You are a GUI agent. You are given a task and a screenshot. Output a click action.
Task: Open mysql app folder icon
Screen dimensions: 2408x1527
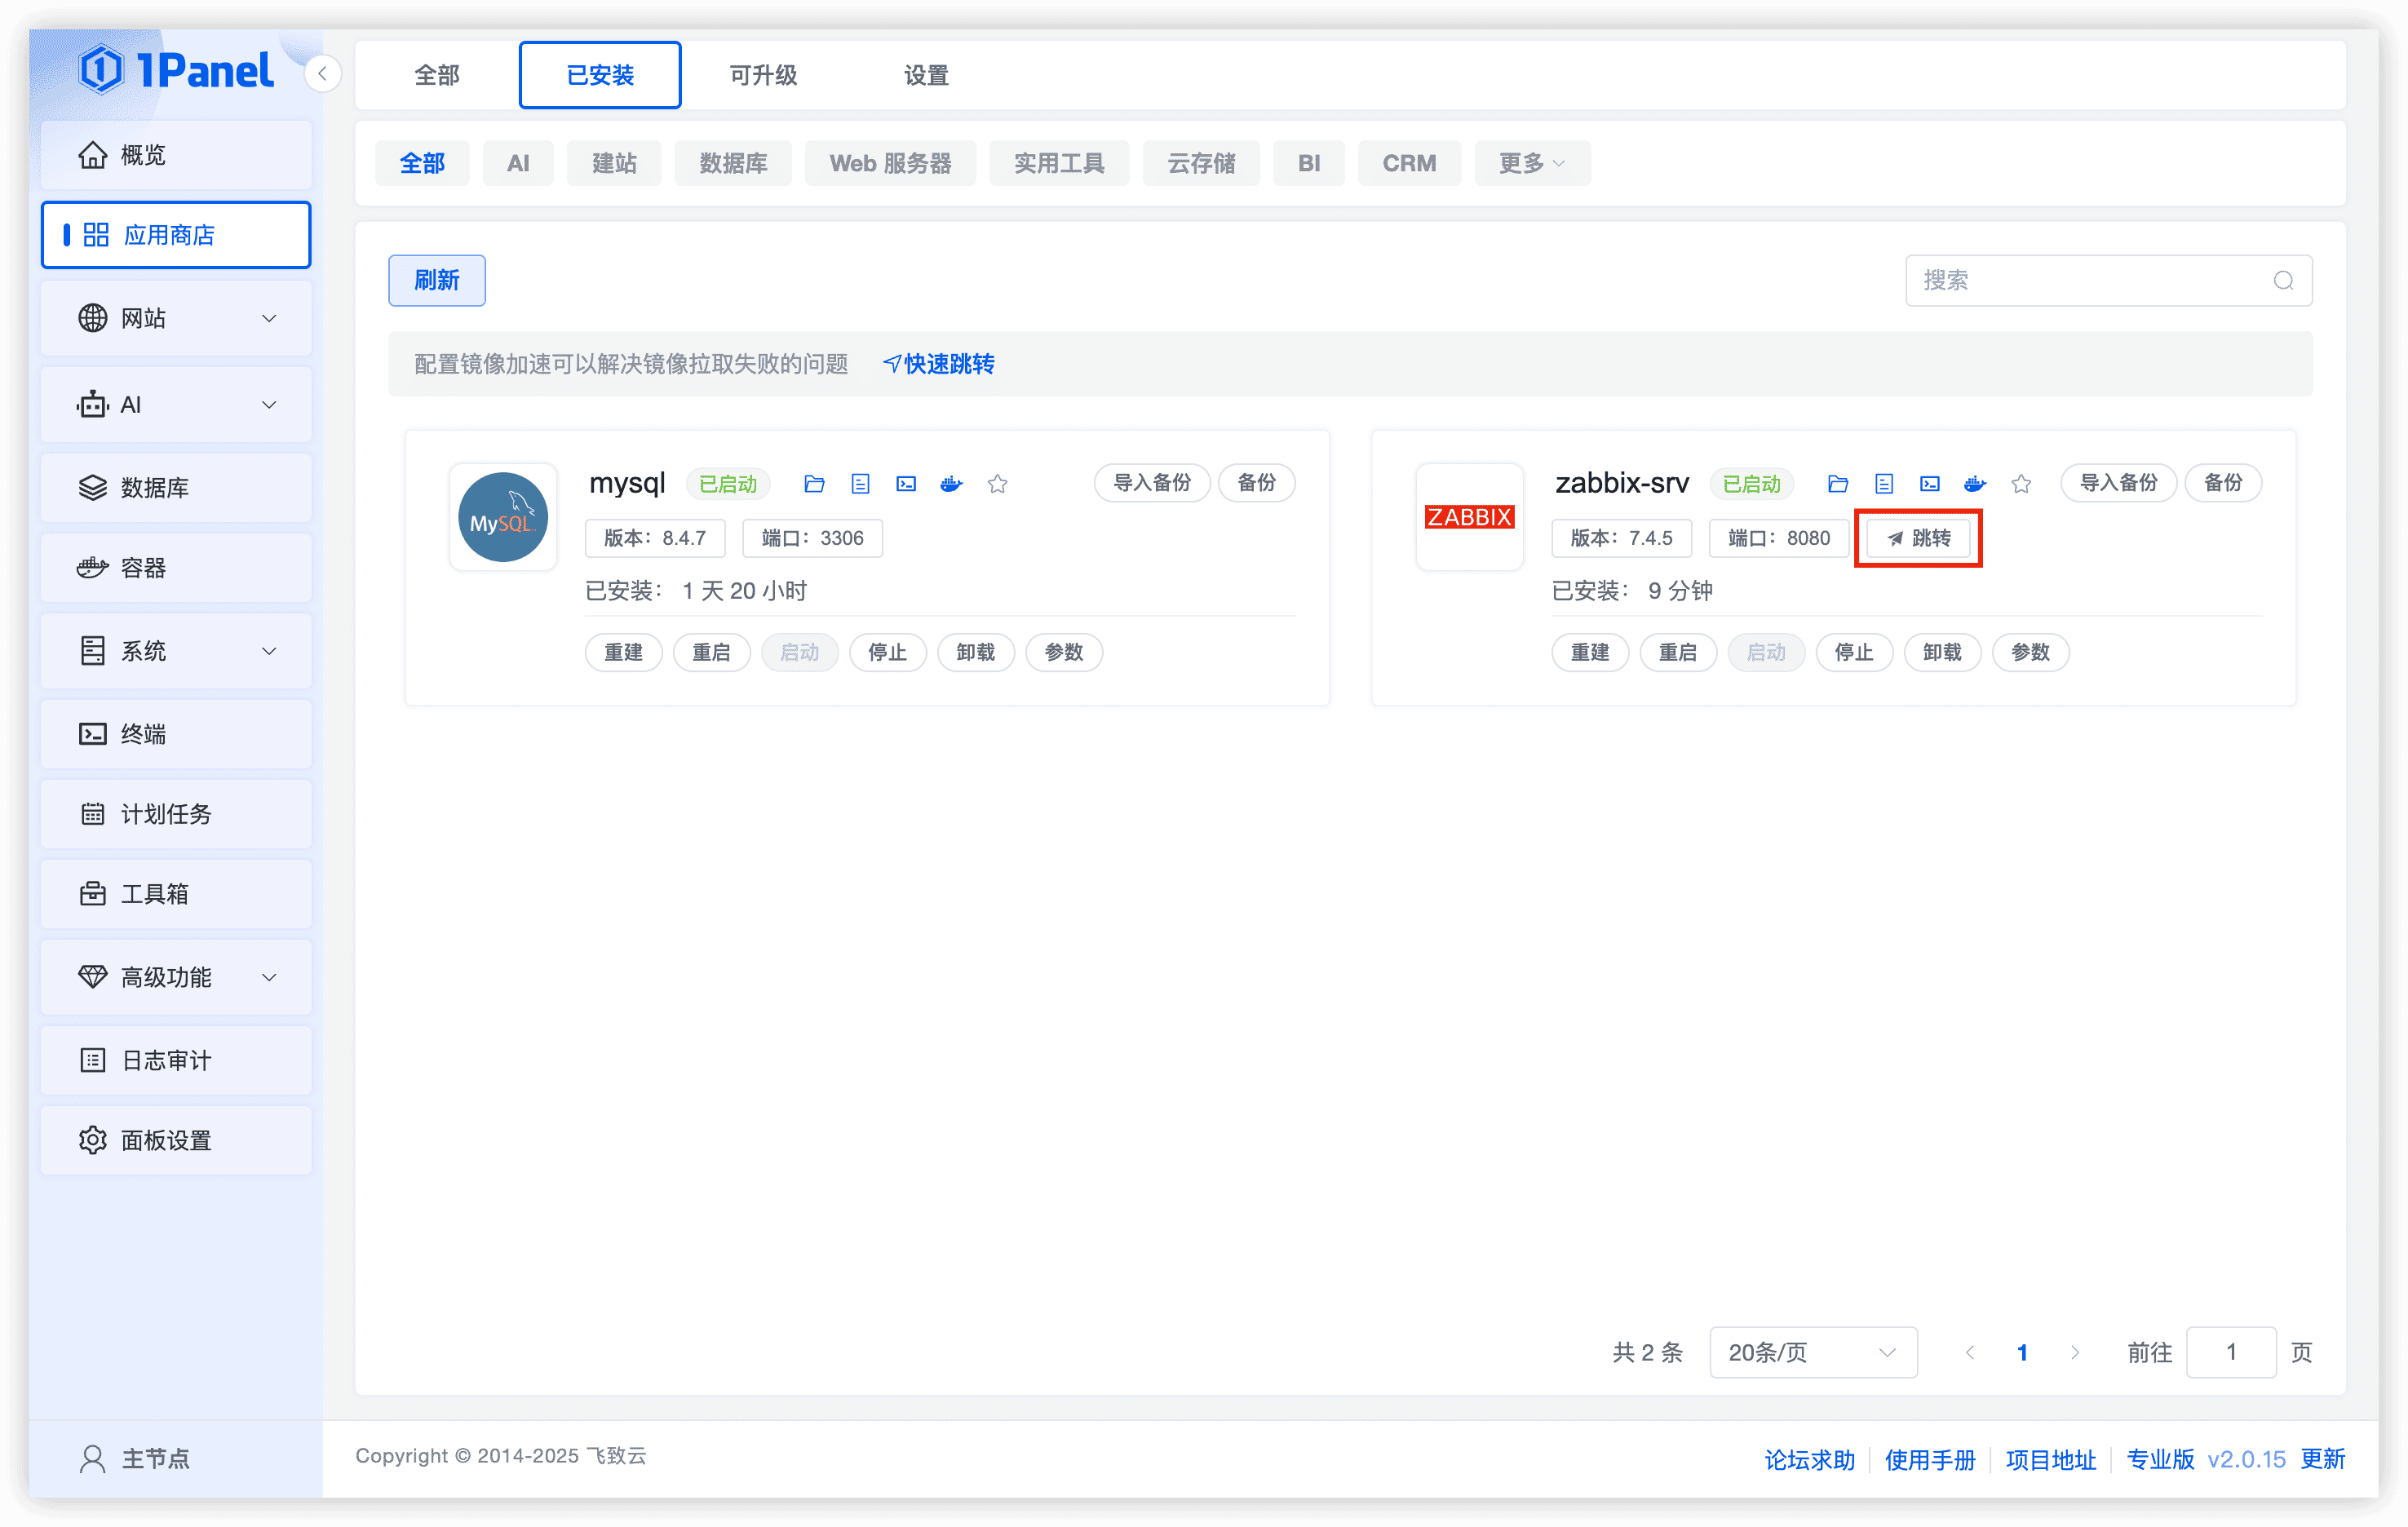coord(814,484)
